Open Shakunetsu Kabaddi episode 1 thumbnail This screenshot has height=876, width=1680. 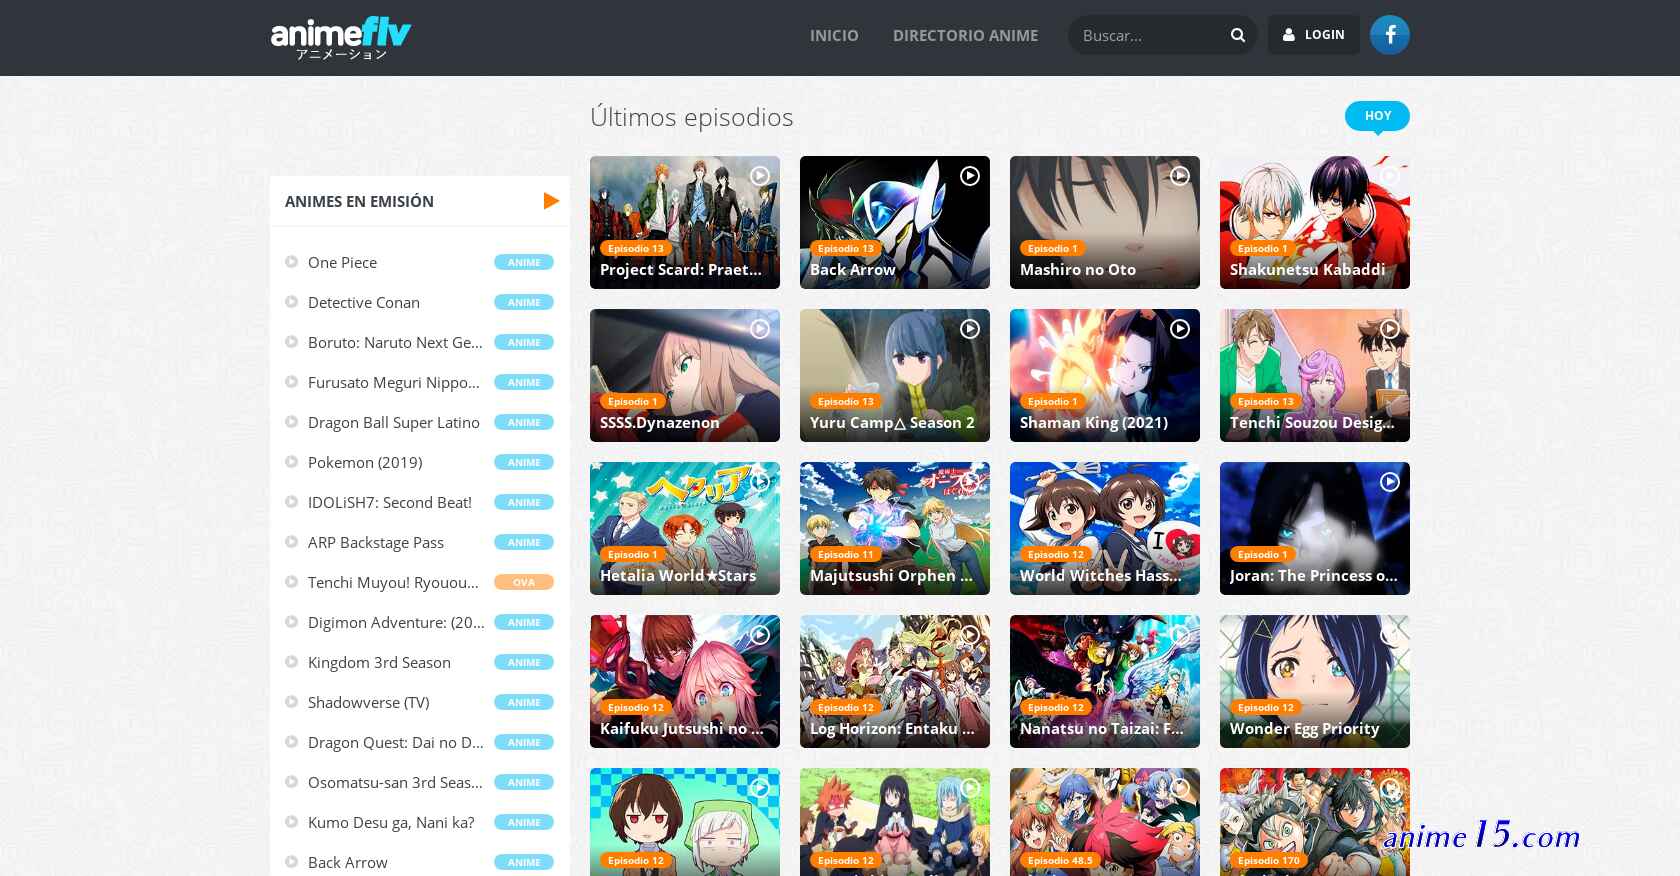coord(1315,222)
